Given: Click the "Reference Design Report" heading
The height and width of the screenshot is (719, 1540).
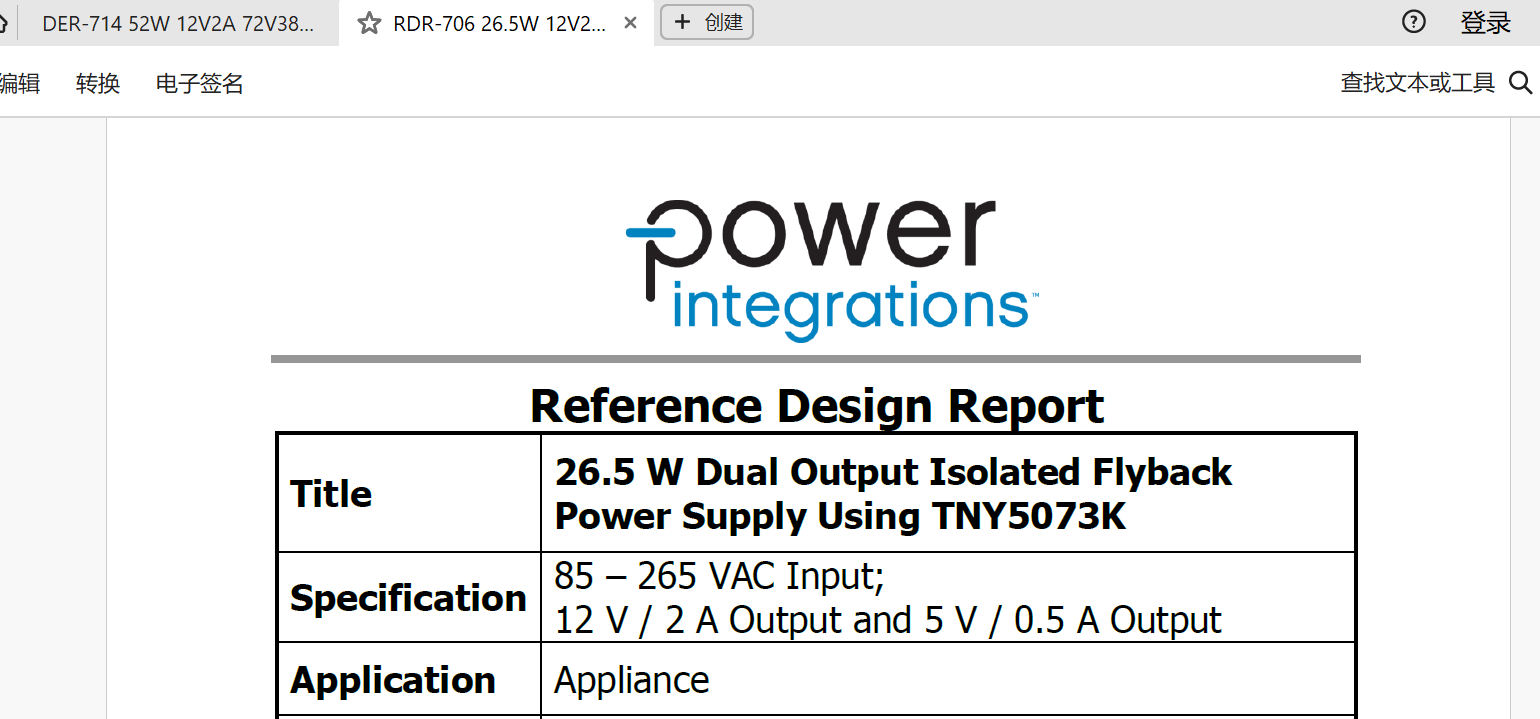Looking at the screenshot, I should coord(817,406).
